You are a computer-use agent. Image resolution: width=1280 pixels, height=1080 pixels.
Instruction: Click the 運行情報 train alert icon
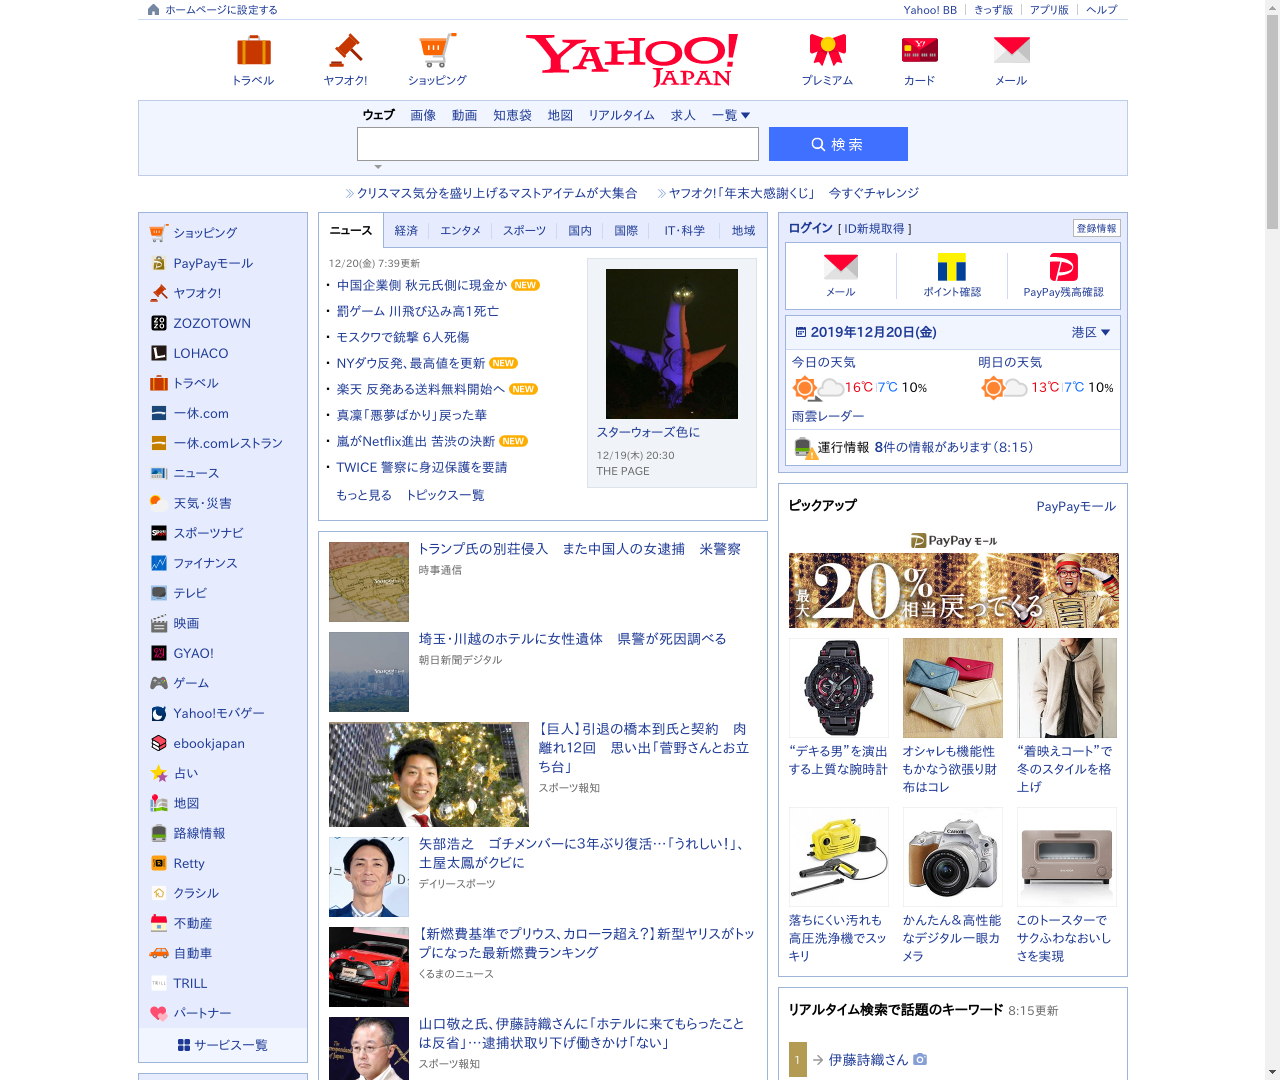point(806,448)
